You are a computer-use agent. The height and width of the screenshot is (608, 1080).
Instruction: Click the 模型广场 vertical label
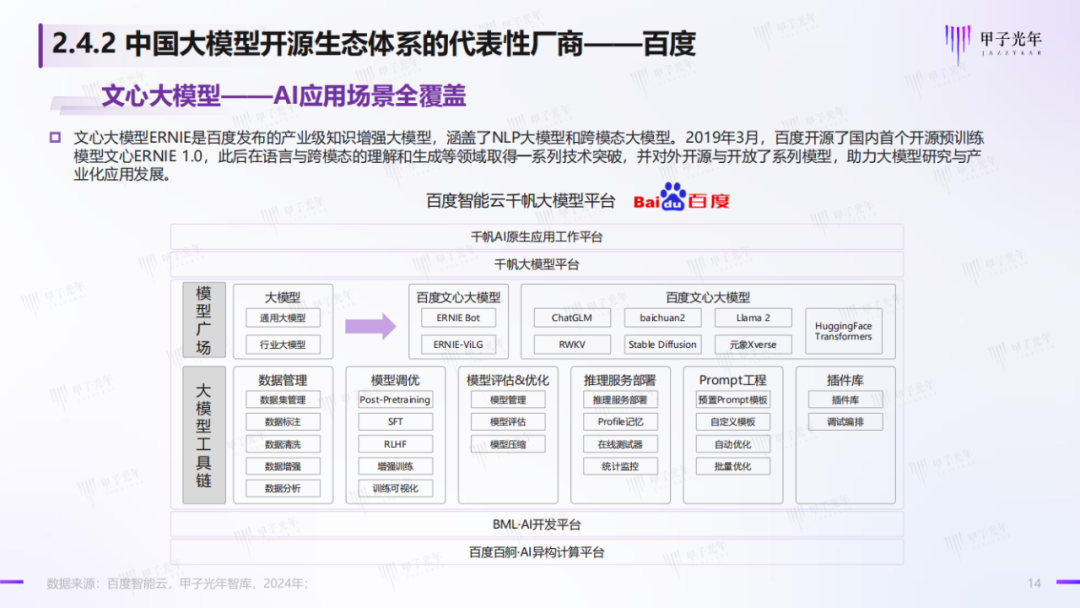click(204, 320)
